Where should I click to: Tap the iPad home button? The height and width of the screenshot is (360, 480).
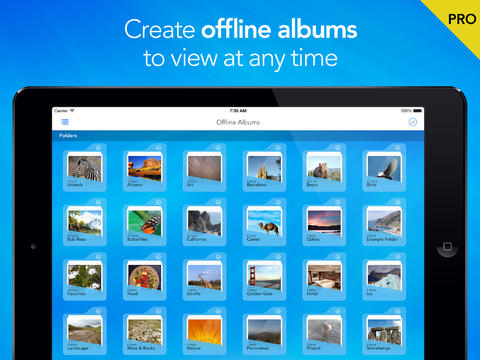click(447, 247)
